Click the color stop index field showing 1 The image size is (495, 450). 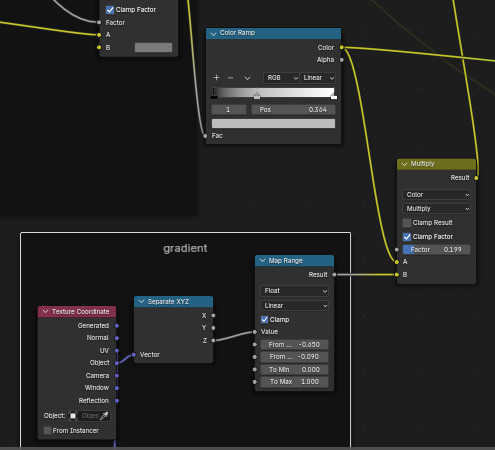click(229, 110)
